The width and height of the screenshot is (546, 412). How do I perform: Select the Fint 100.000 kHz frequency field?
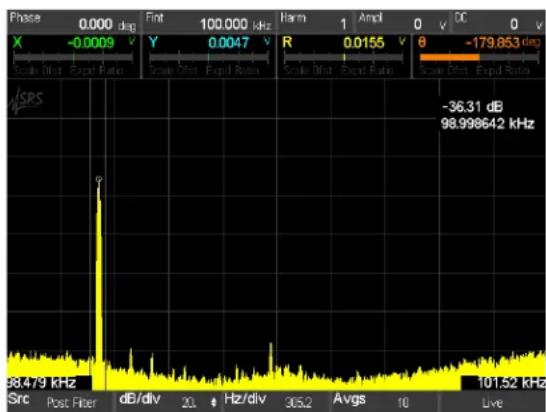coord(208,23)
